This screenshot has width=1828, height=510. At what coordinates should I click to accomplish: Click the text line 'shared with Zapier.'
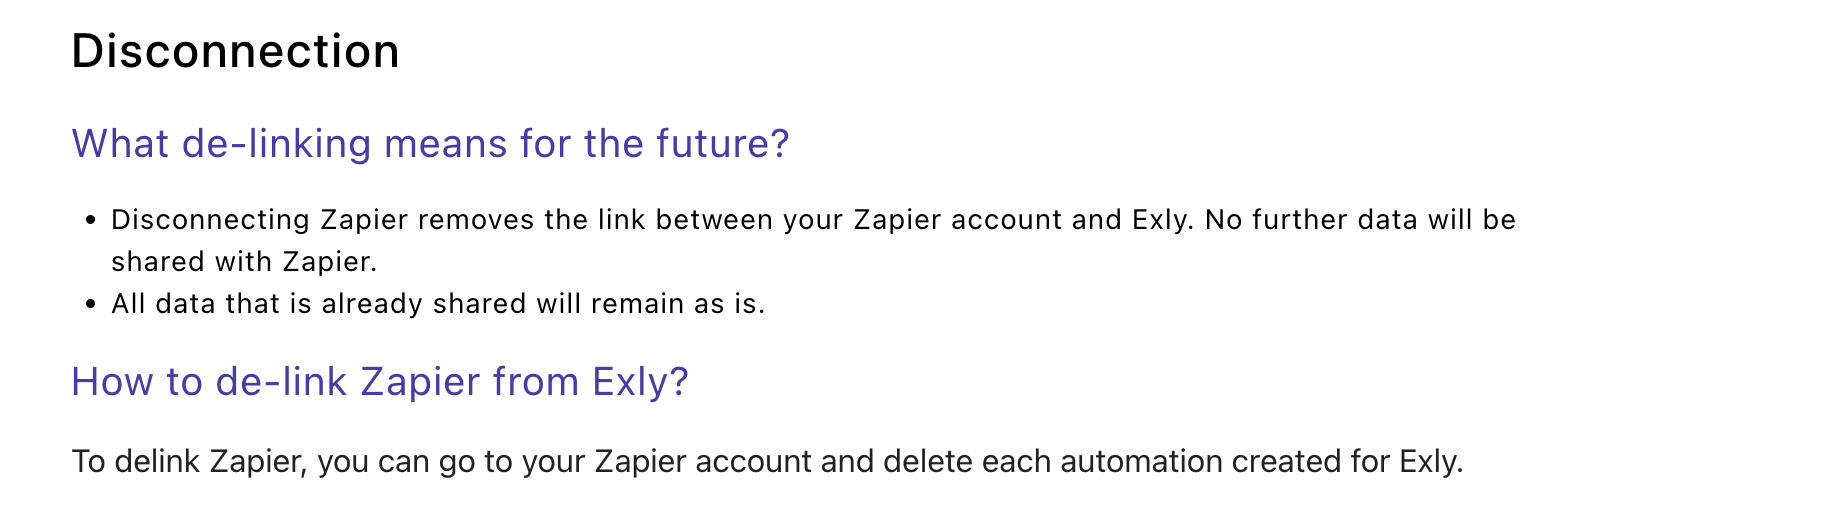(244, 262)
